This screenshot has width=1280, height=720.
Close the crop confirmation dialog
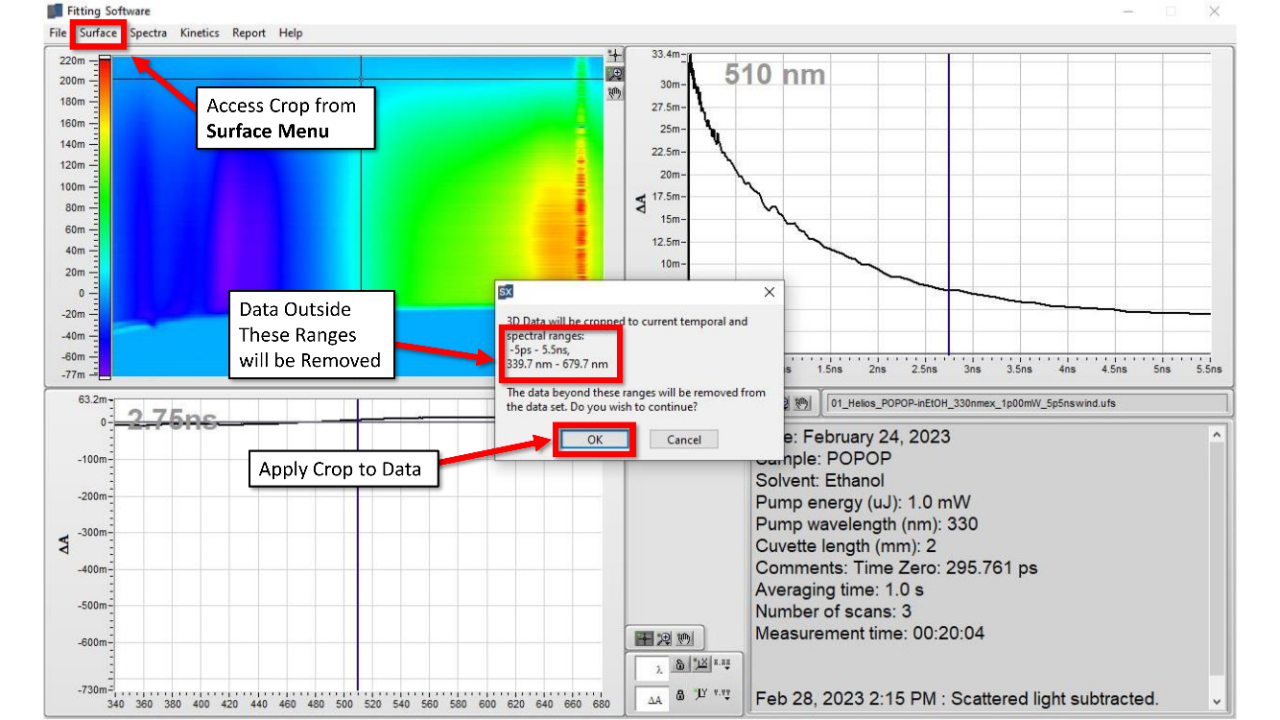click(x=769, y=292)
